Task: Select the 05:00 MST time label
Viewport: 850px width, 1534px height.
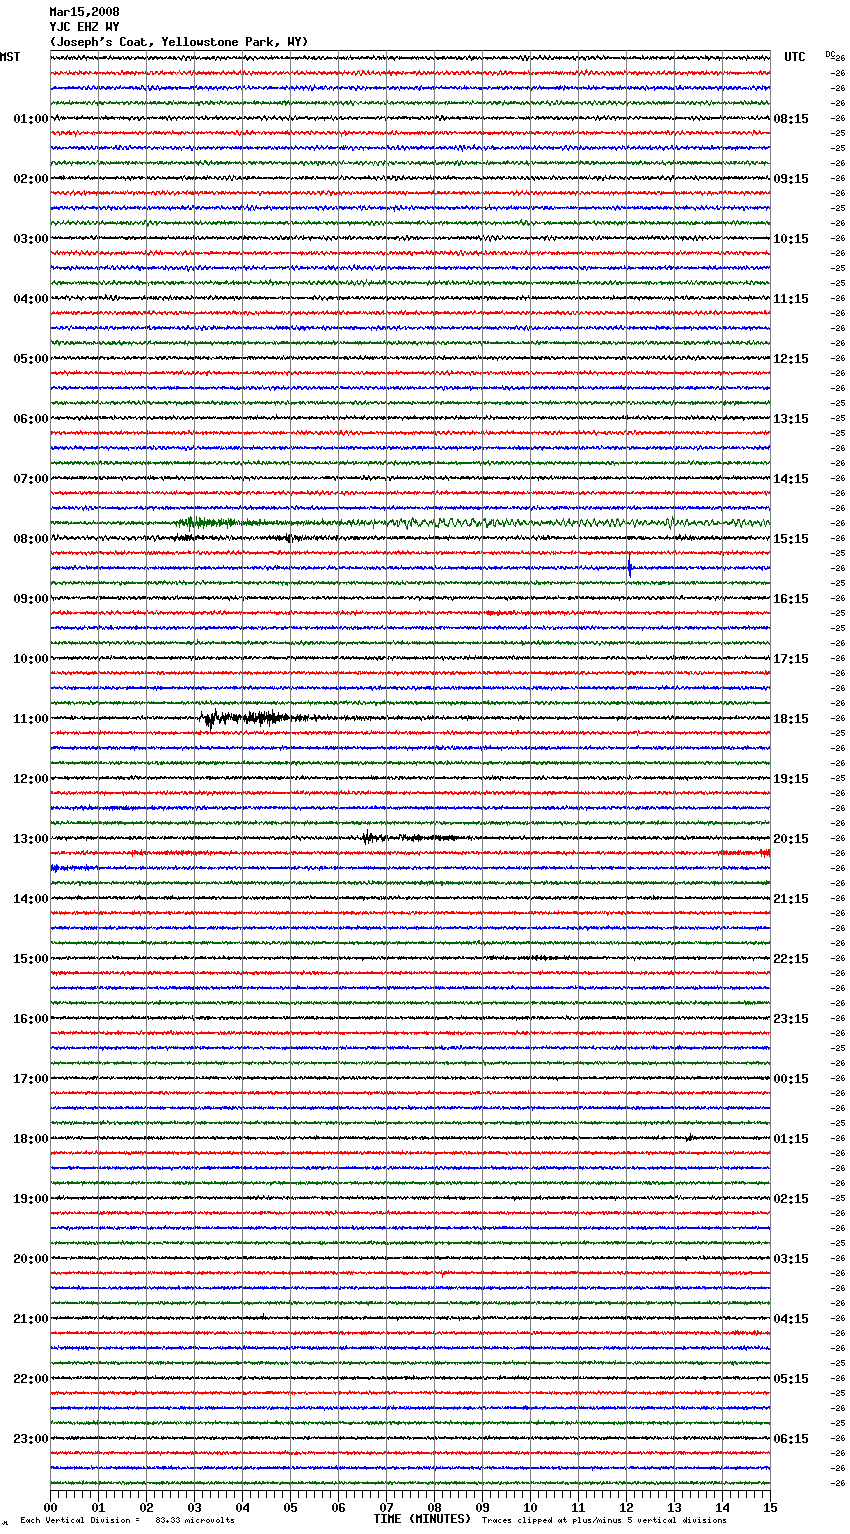Action: pos(30,359)
